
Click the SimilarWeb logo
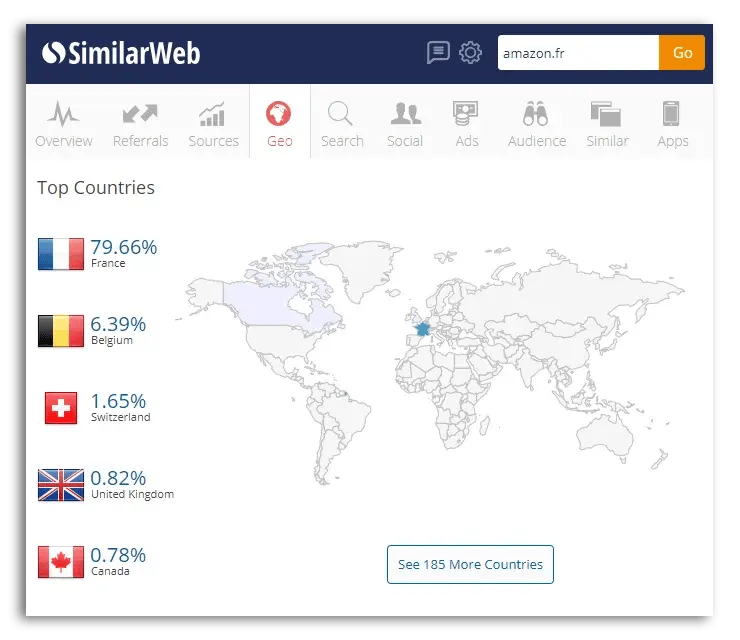click(121, 53)
